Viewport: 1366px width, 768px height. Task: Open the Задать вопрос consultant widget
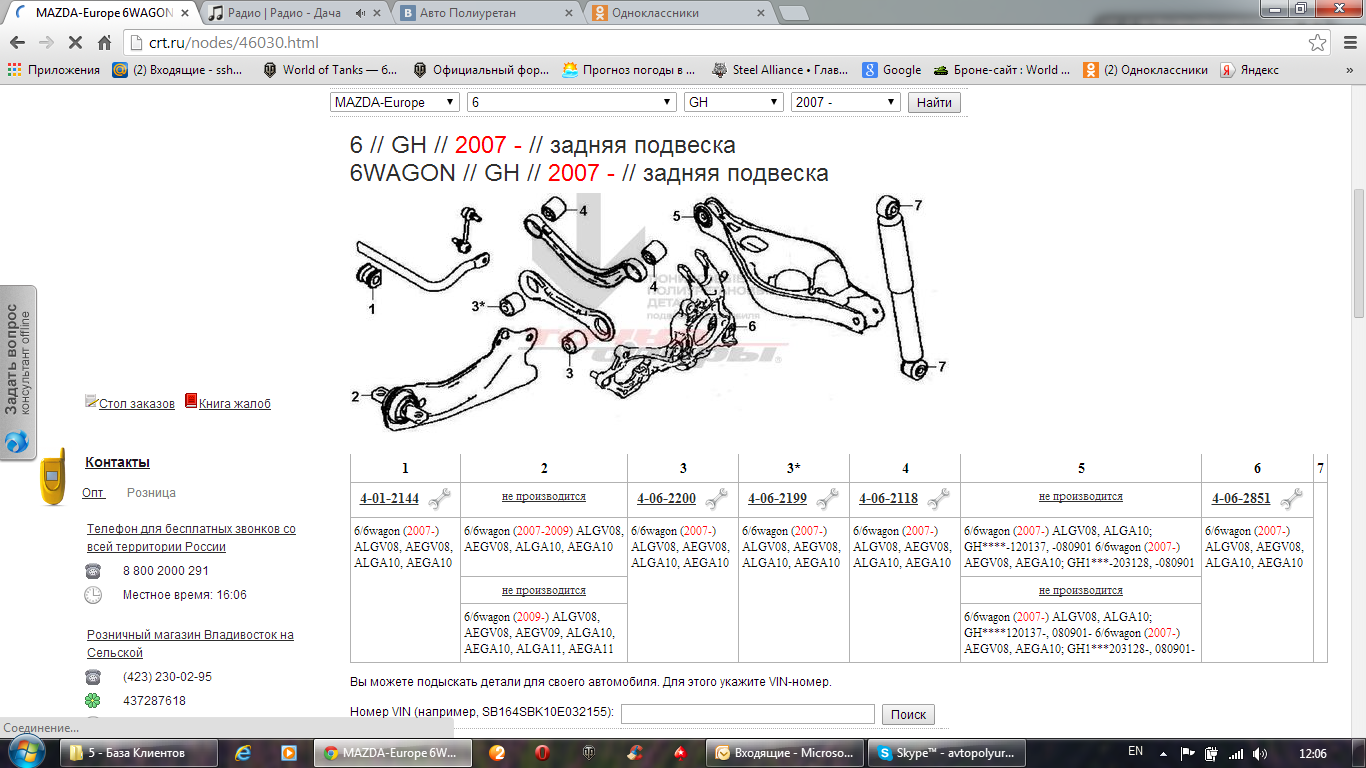point(18,373)
